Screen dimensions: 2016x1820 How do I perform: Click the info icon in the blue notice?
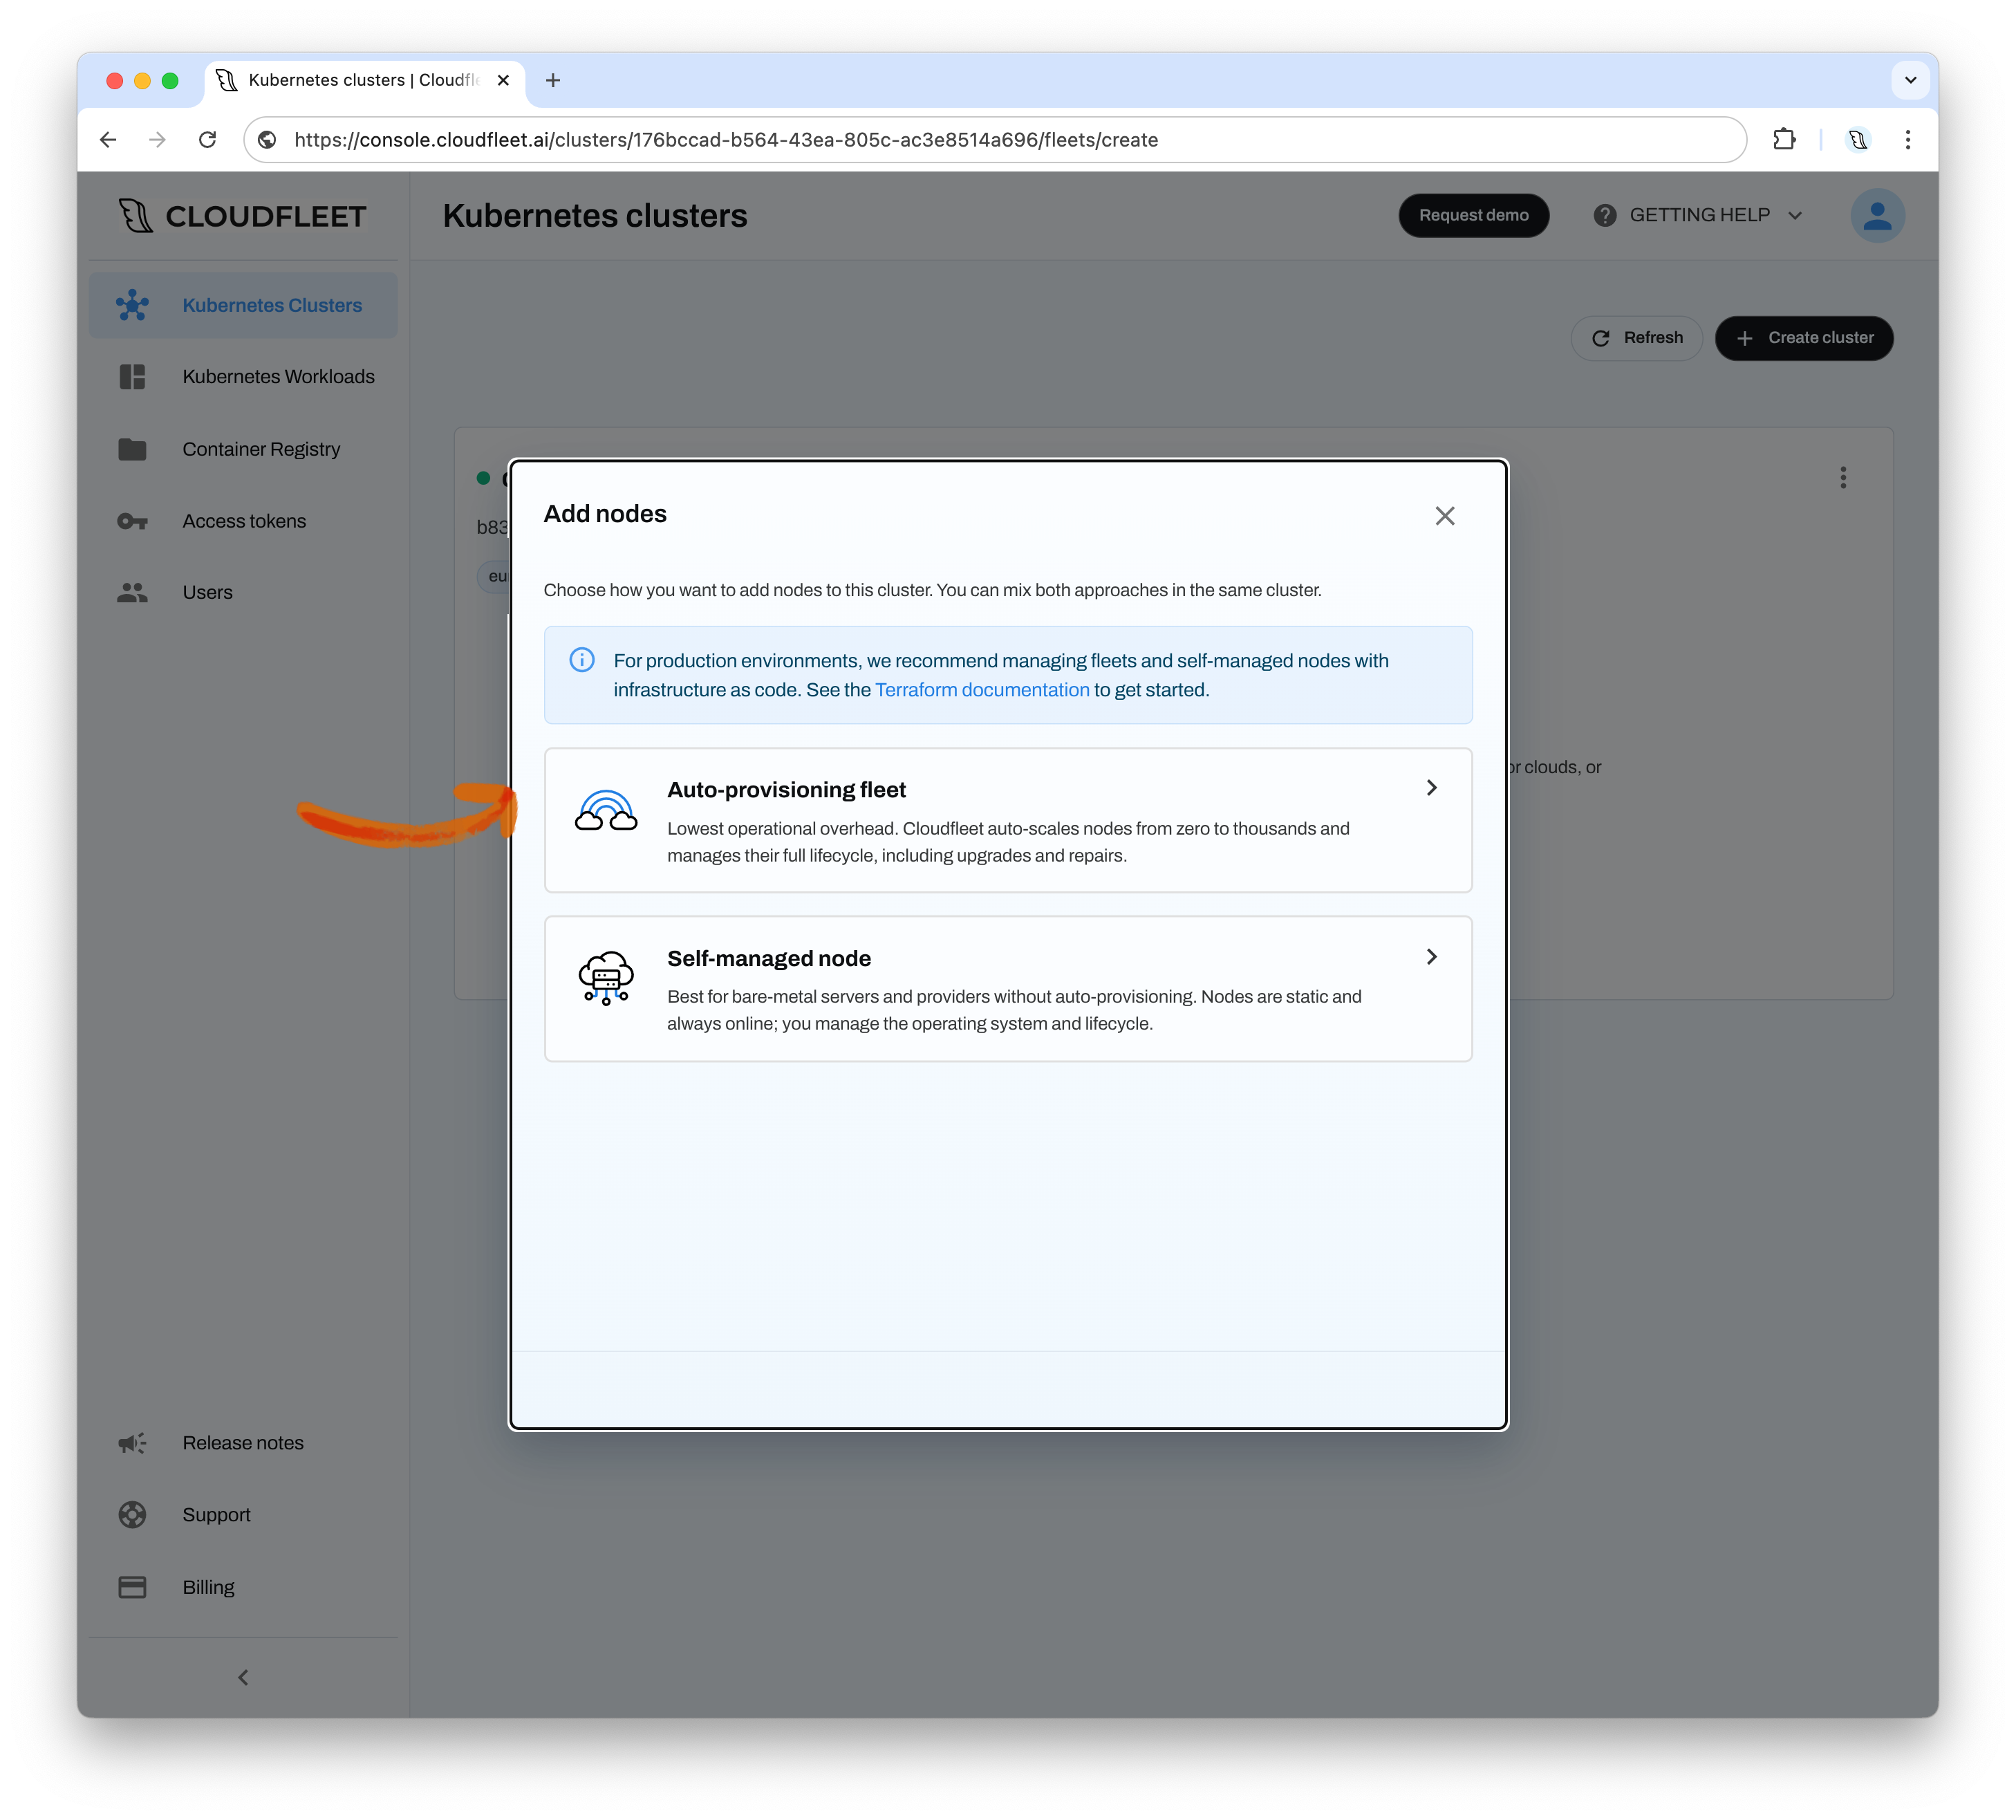tap(582, 660)
